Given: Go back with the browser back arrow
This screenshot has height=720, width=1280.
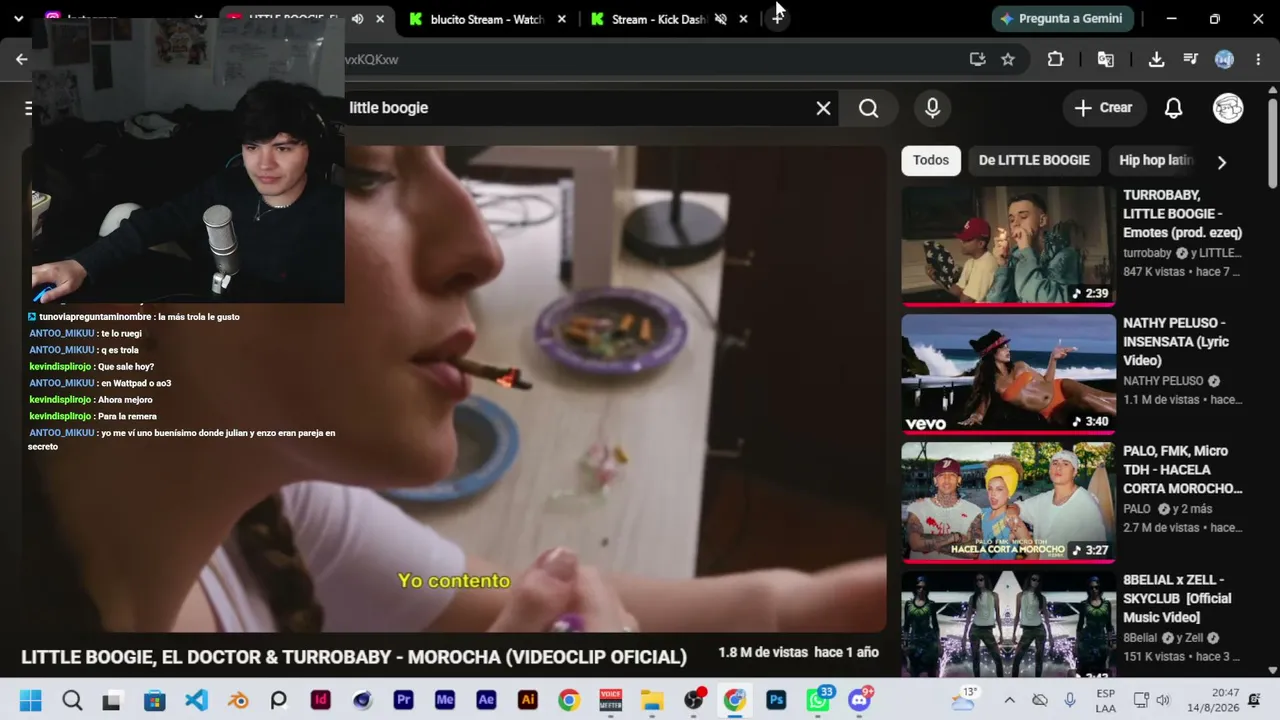Looking at the screenshot, I should click(22, 59).
